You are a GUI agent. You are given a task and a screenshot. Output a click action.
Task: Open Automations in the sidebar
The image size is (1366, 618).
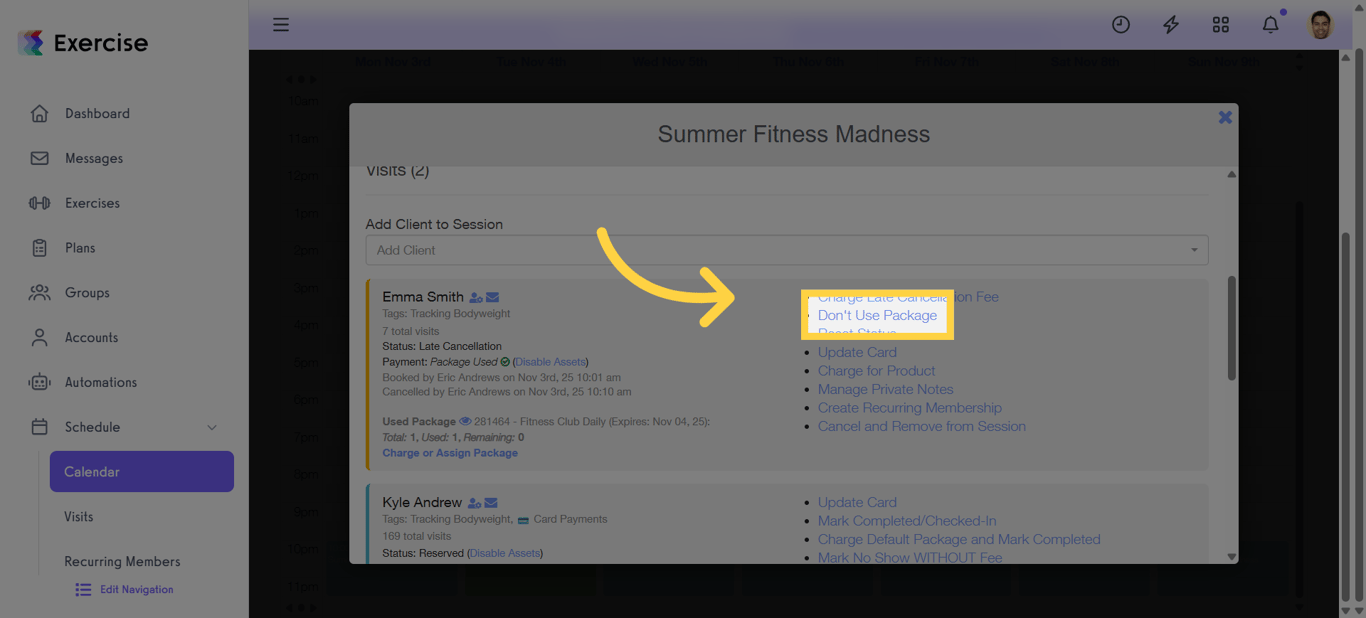click(x=100, y=382)
